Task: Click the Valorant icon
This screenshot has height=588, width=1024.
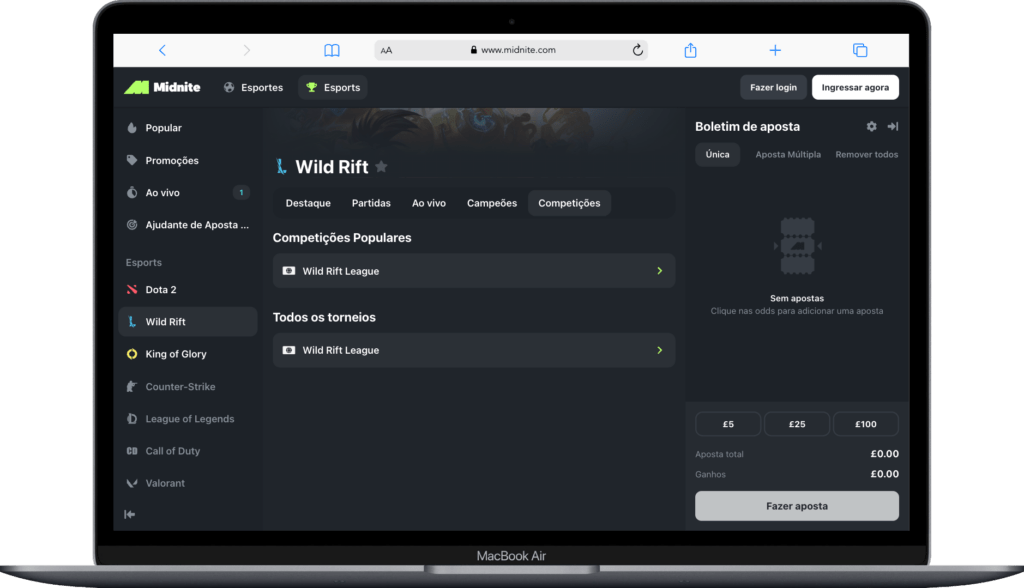Action: tap(132, 483)
